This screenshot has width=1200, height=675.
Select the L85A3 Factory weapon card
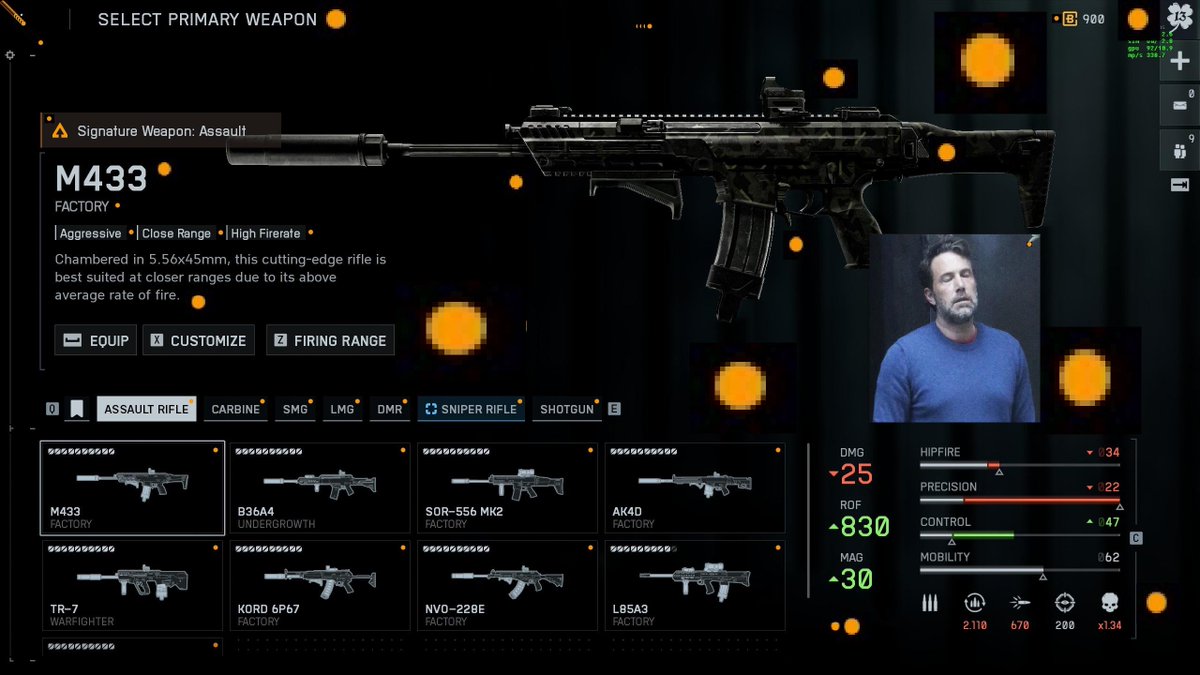coord(695,586)
